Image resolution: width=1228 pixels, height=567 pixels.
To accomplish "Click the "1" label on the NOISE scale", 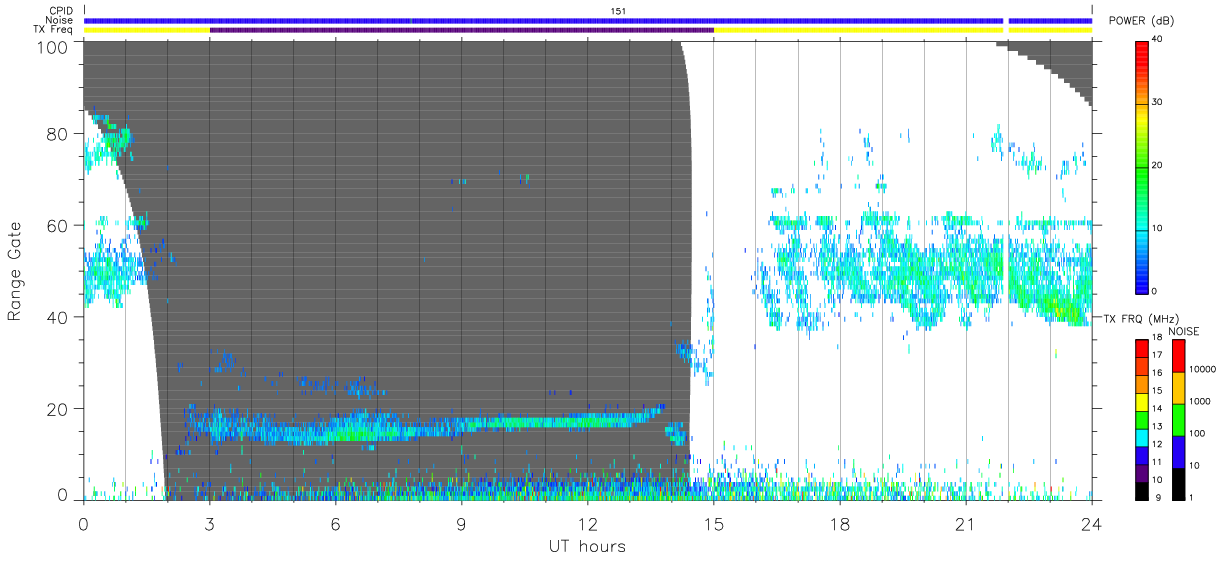I will 1191,497.
